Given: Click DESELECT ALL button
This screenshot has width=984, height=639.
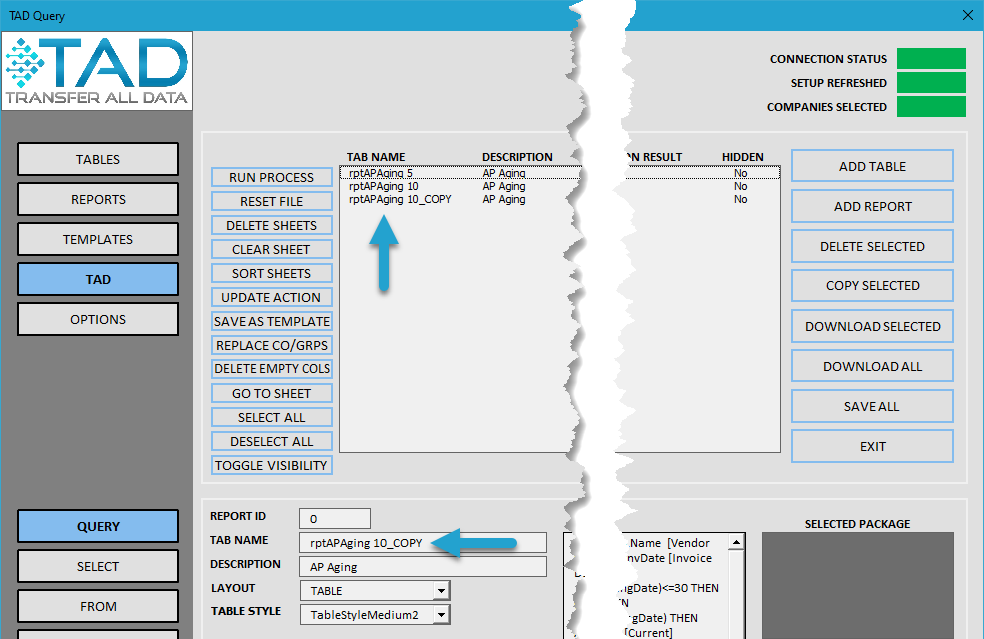Looking at the screenshot, I should 272,441.
